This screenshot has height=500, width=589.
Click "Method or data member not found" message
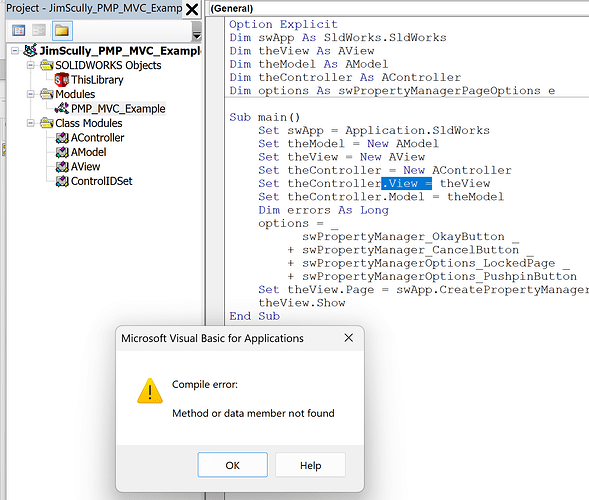(253, 413)
